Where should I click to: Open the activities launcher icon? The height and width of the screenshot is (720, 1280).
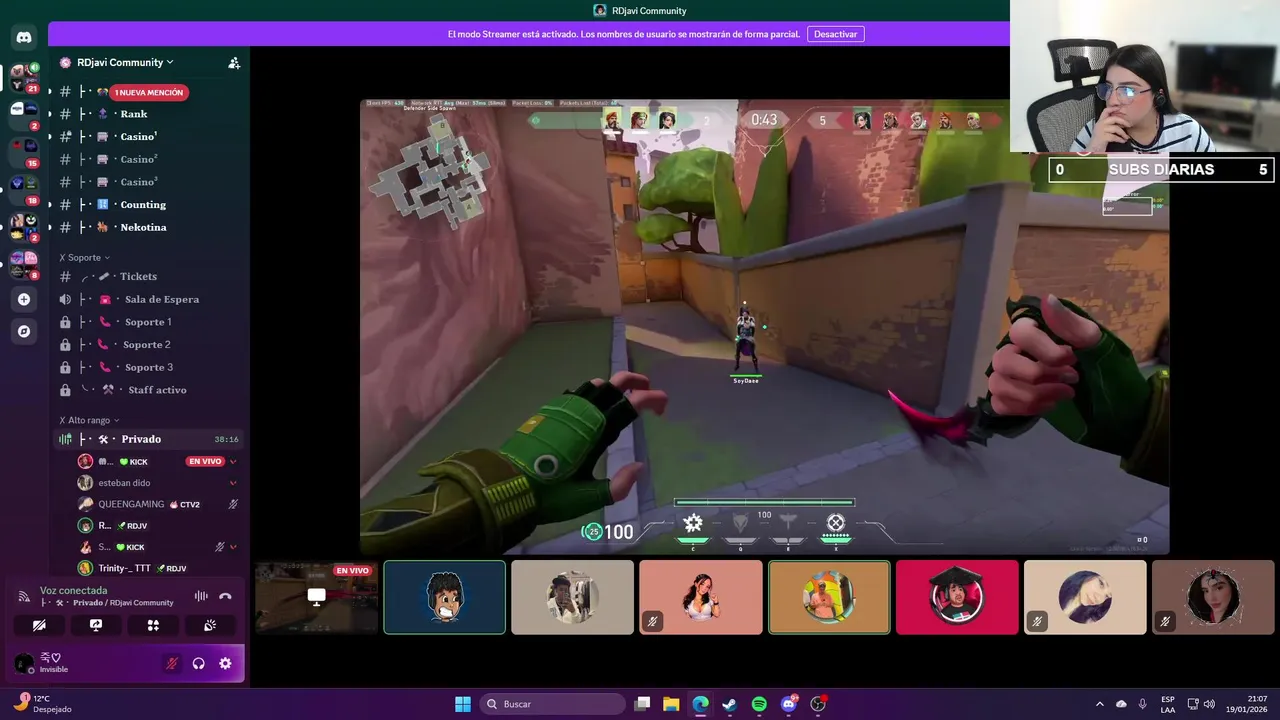pos(153,625)
